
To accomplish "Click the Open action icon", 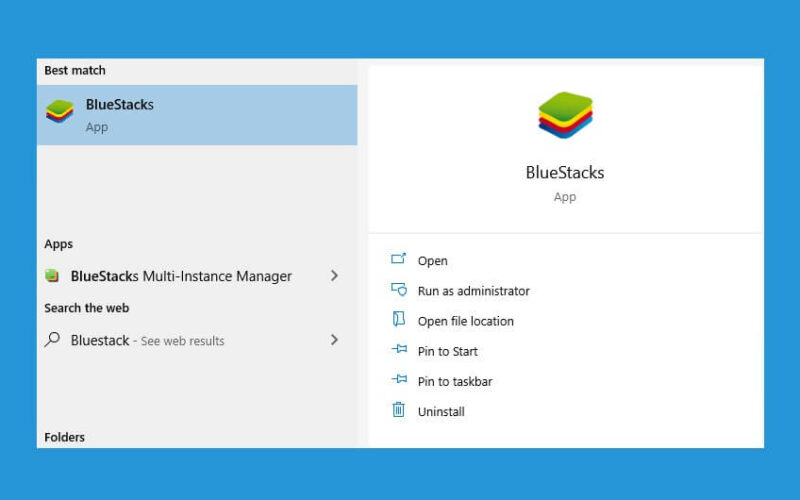I will (398, 259).
